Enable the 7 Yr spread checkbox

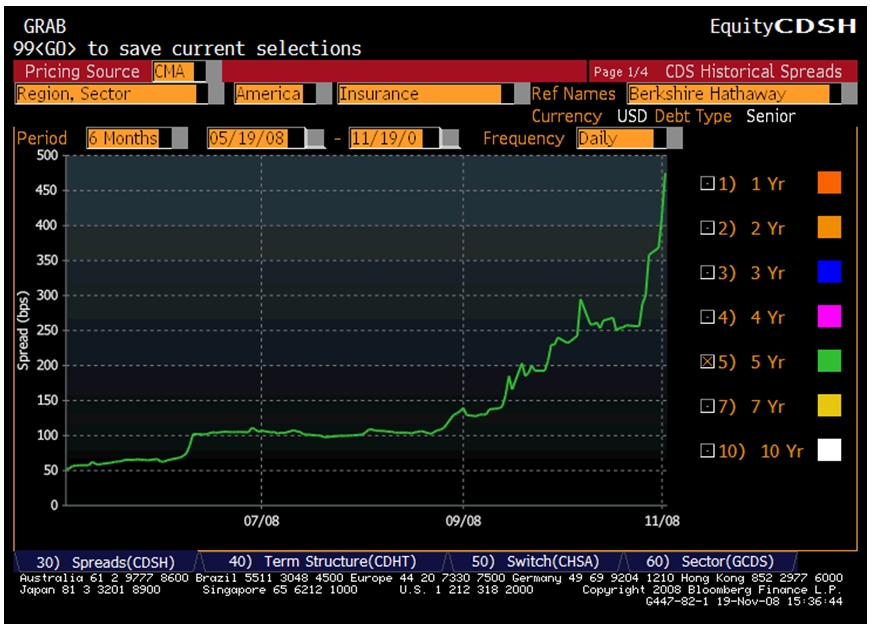[x=707, y=406]
